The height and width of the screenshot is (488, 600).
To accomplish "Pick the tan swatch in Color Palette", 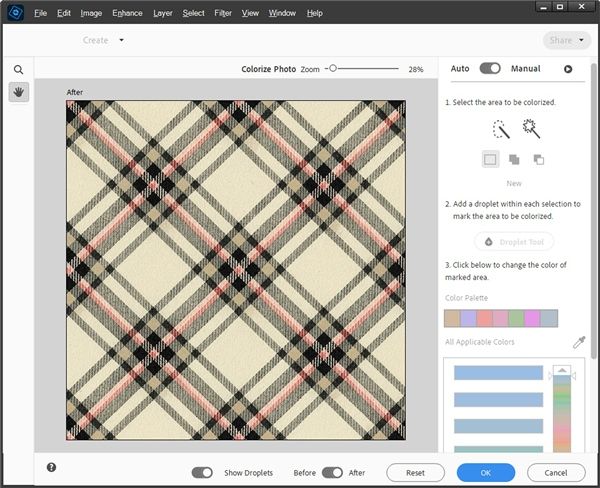I will [452, 318].
